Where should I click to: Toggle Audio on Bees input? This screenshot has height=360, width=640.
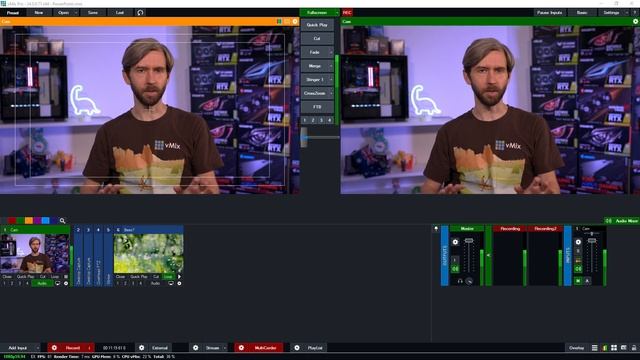pos(156,283)
